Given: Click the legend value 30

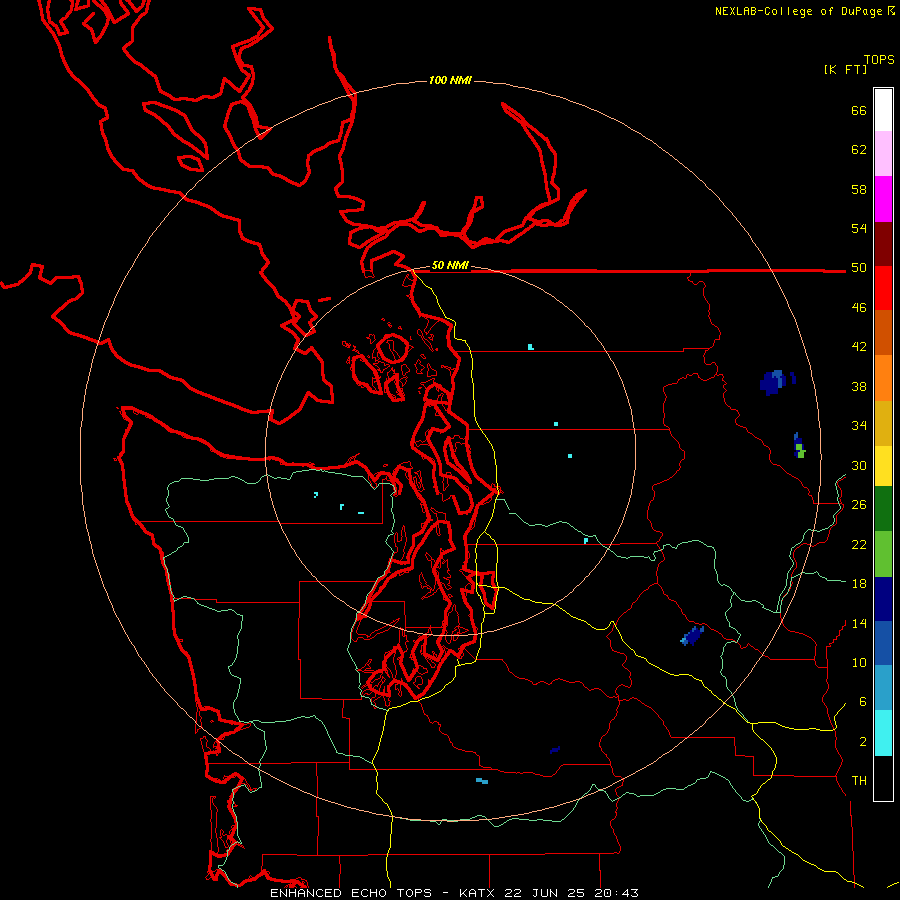Looking at the screenshot, I should (859, 465).
